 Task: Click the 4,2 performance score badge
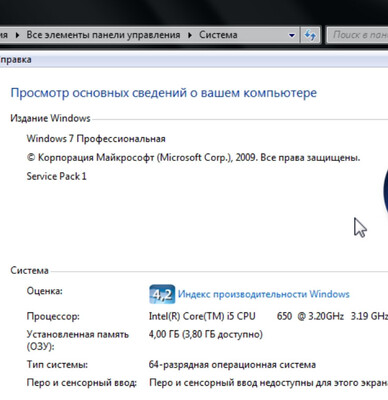tap(162, 294)
